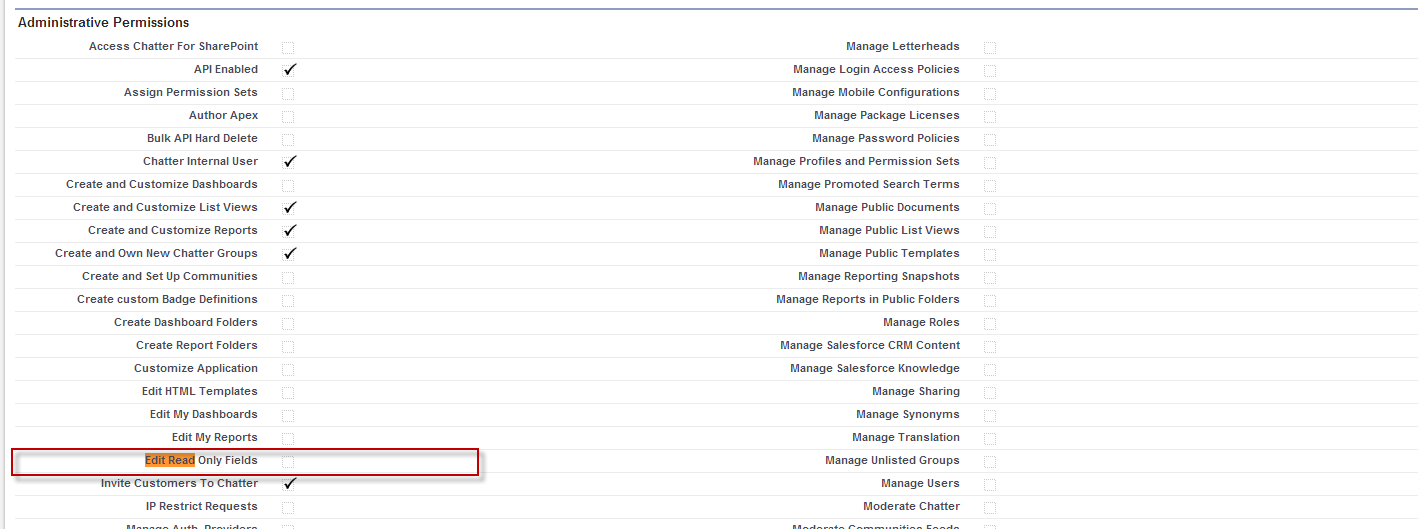This screenshot has width=1418, height=529.
Task: Click the Chatter Internal User label
Action: click(x=200, y=161)
